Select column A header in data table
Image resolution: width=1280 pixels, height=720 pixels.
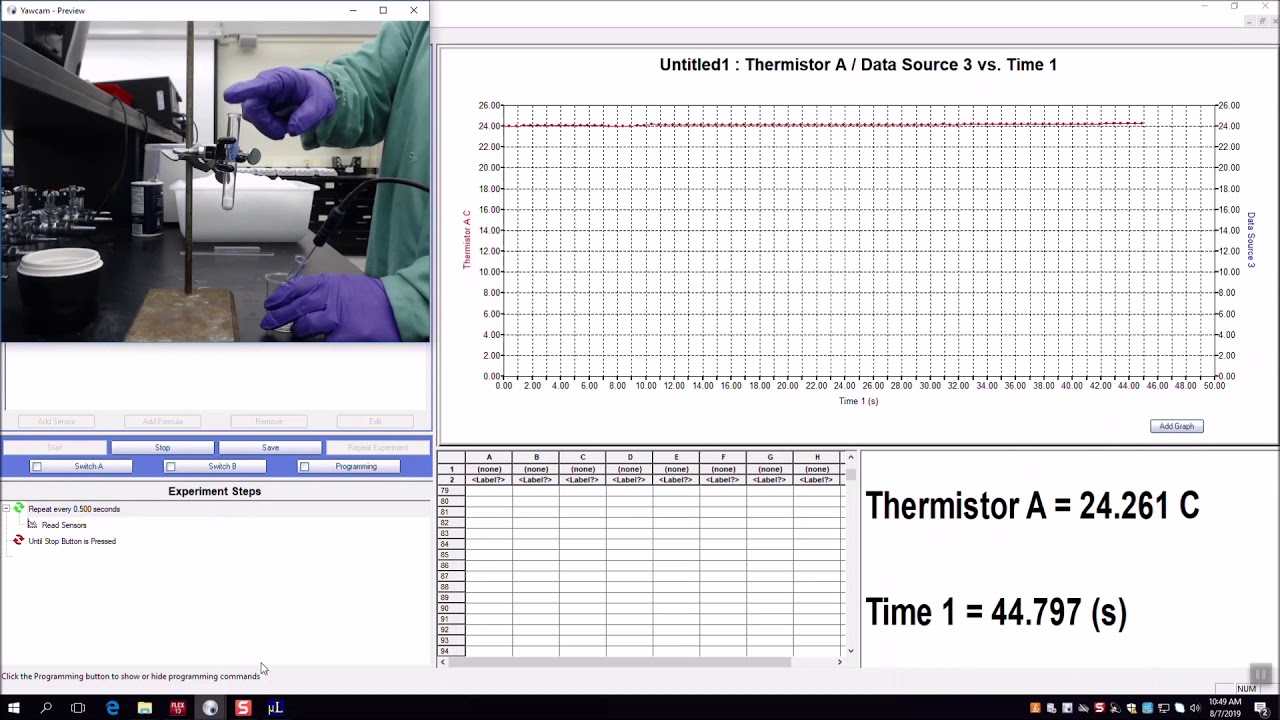coord(489,457)
